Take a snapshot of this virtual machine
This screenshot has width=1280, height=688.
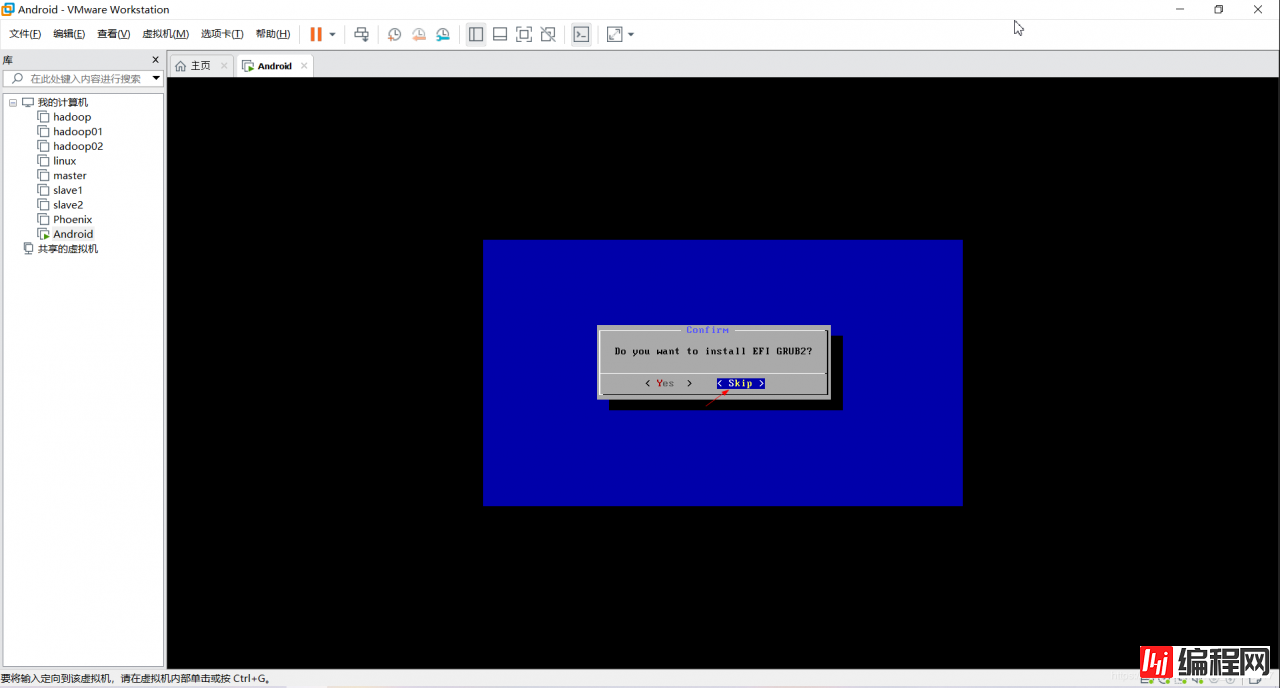pyautogui.click(x=395, y=34)
